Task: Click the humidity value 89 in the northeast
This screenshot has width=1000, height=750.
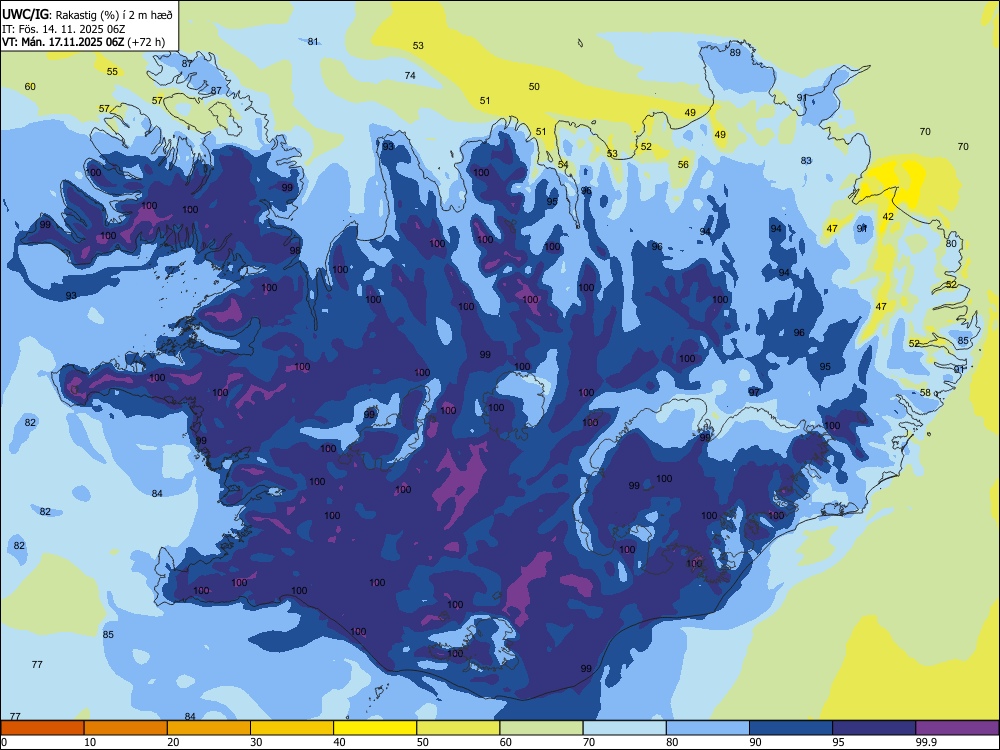Action: click(735, 52)
